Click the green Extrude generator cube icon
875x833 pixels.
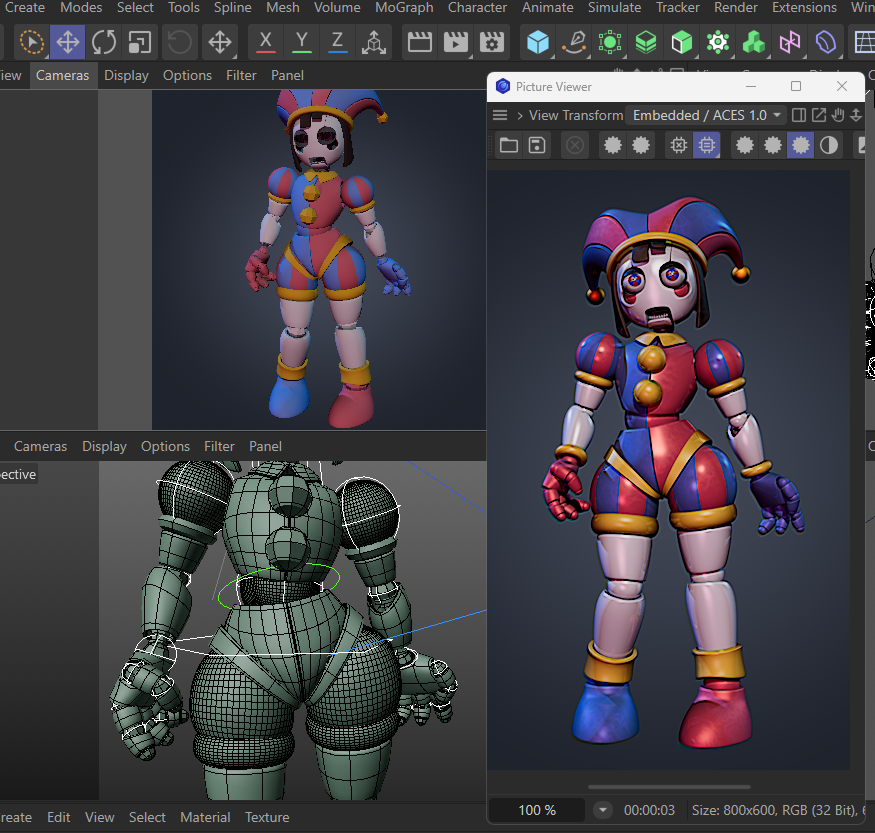click(682, 42)
